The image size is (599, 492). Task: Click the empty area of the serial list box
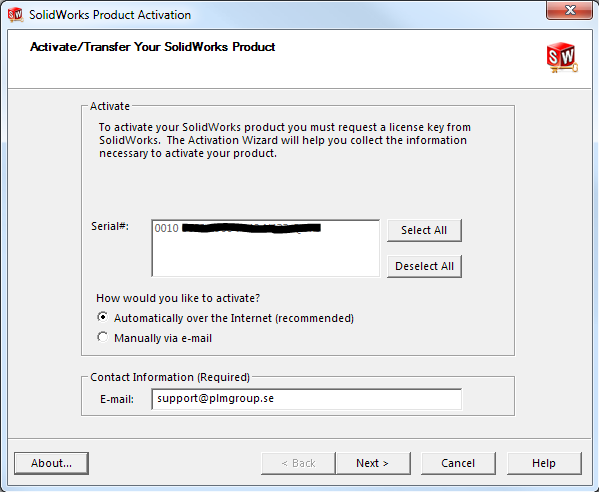pos(266,256)
